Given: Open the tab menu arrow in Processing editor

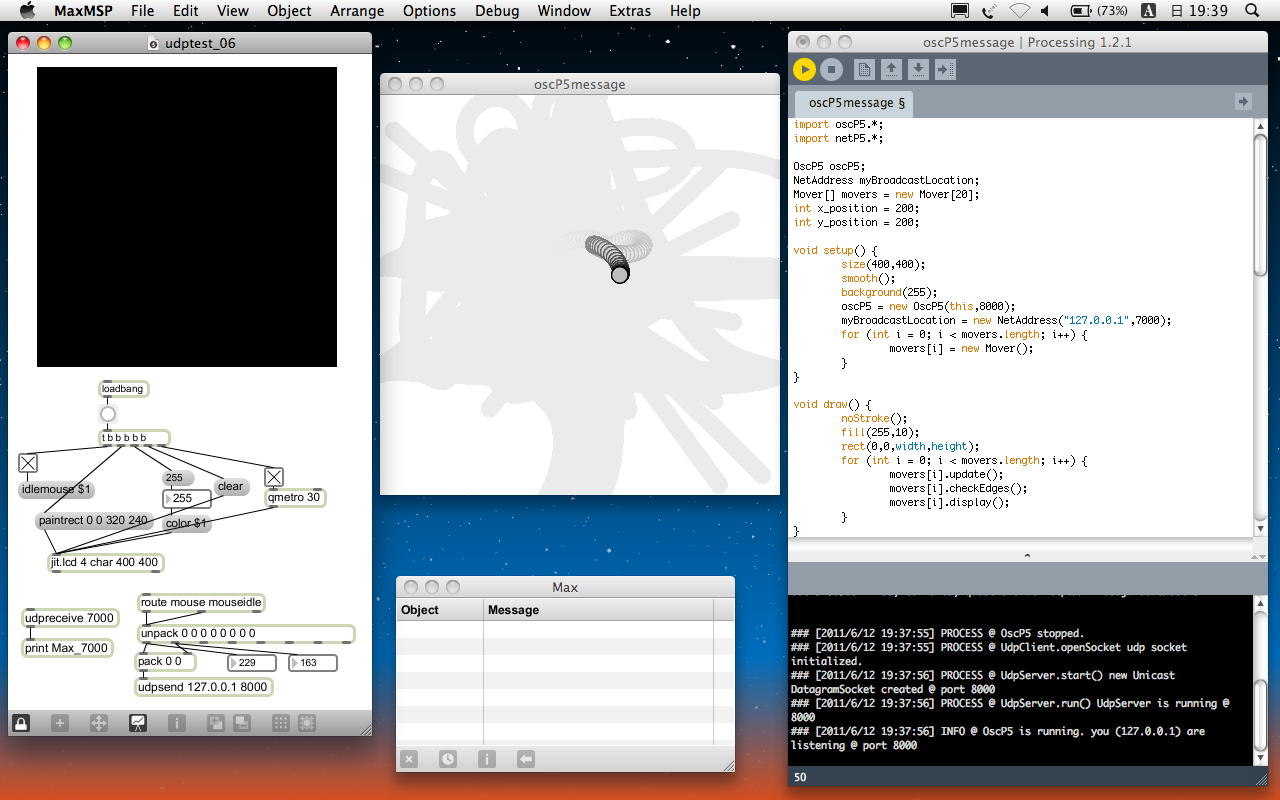Looking at the screenshot, I should click(x=1242, y=102).
